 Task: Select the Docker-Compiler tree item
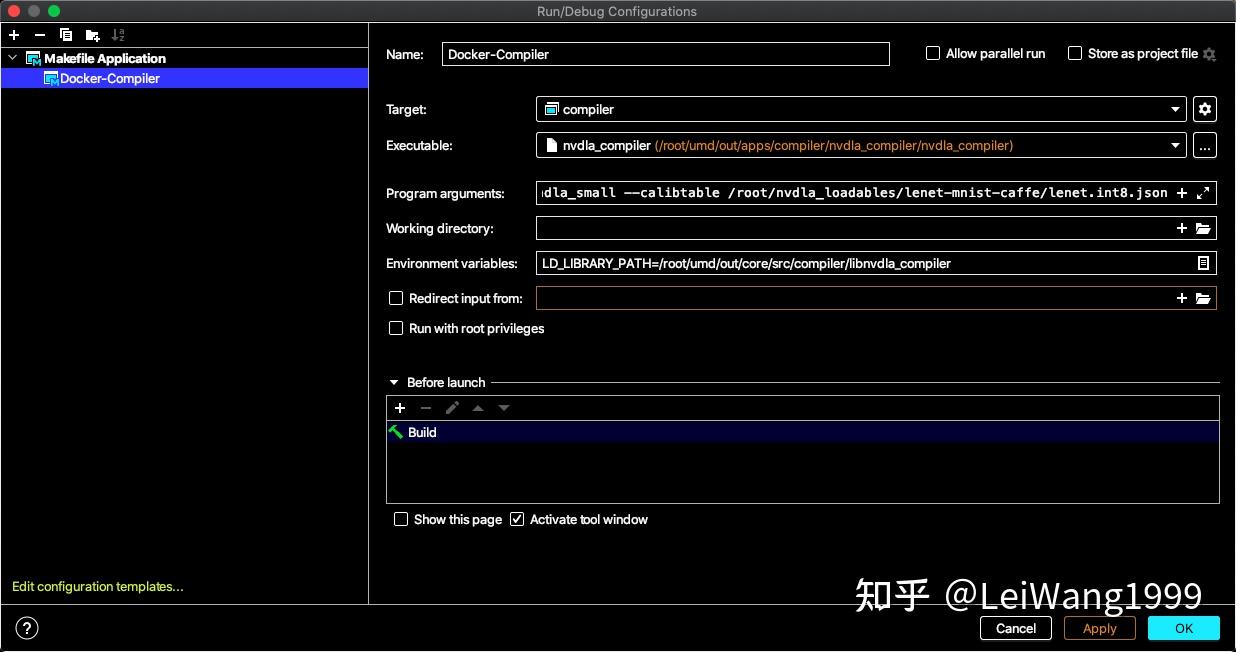110,78
